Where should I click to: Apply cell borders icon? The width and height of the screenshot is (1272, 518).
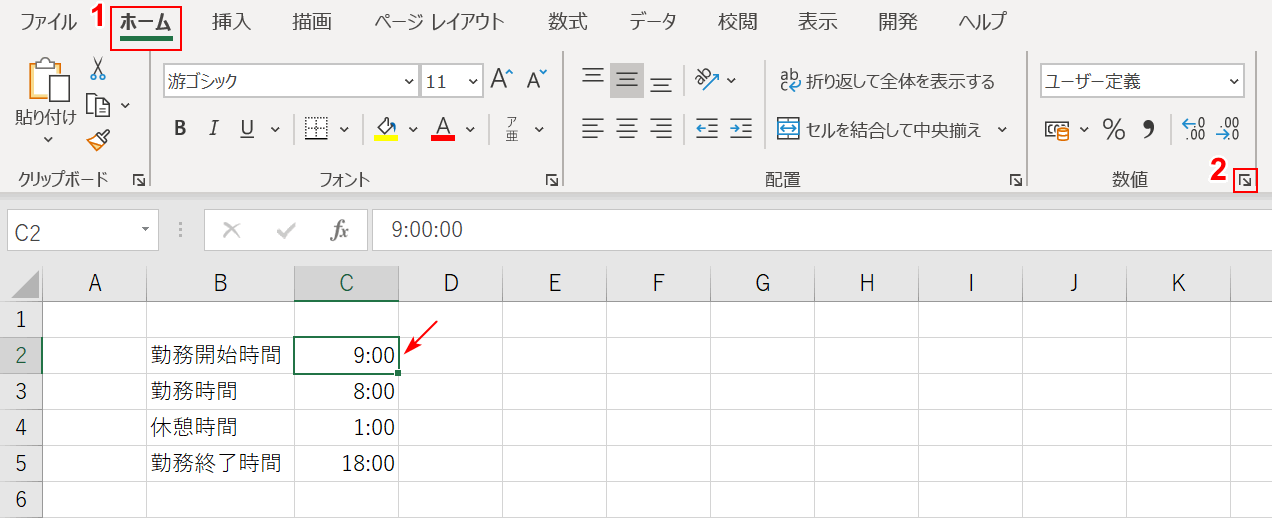point(317,128)
